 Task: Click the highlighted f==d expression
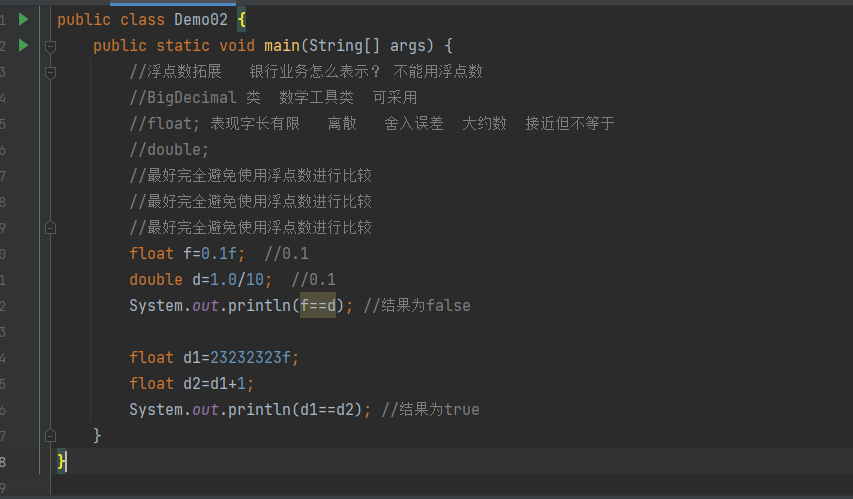coord(318,305)
